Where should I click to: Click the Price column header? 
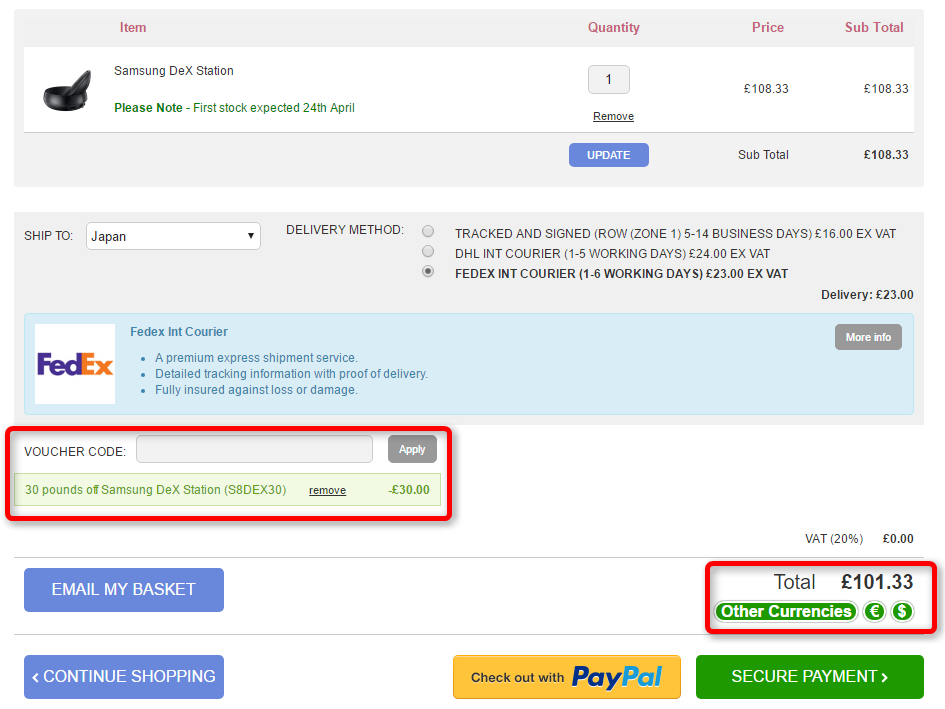pos(768,27)
